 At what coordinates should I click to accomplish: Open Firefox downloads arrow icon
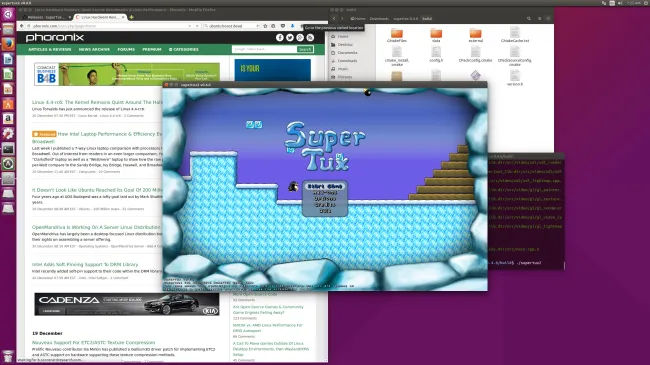point(292,26)
